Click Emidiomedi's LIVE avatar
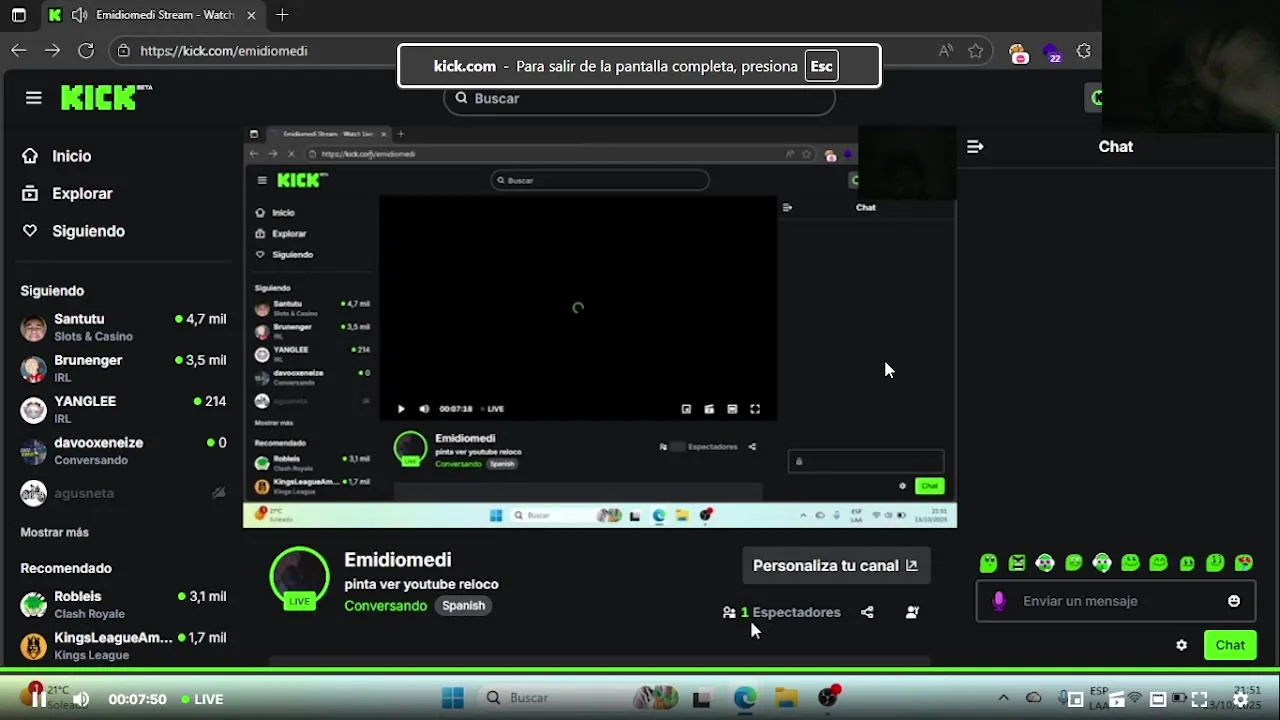The width and height of the screenshot is (1280, 720). [299, 579]
